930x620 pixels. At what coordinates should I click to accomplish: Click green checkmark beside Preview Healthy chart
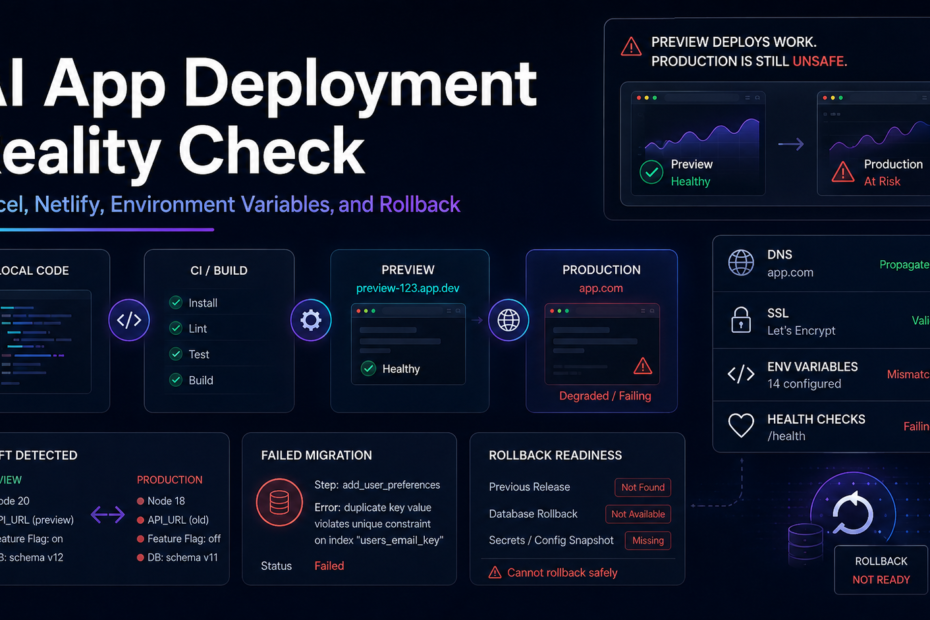tap(651, 173)
